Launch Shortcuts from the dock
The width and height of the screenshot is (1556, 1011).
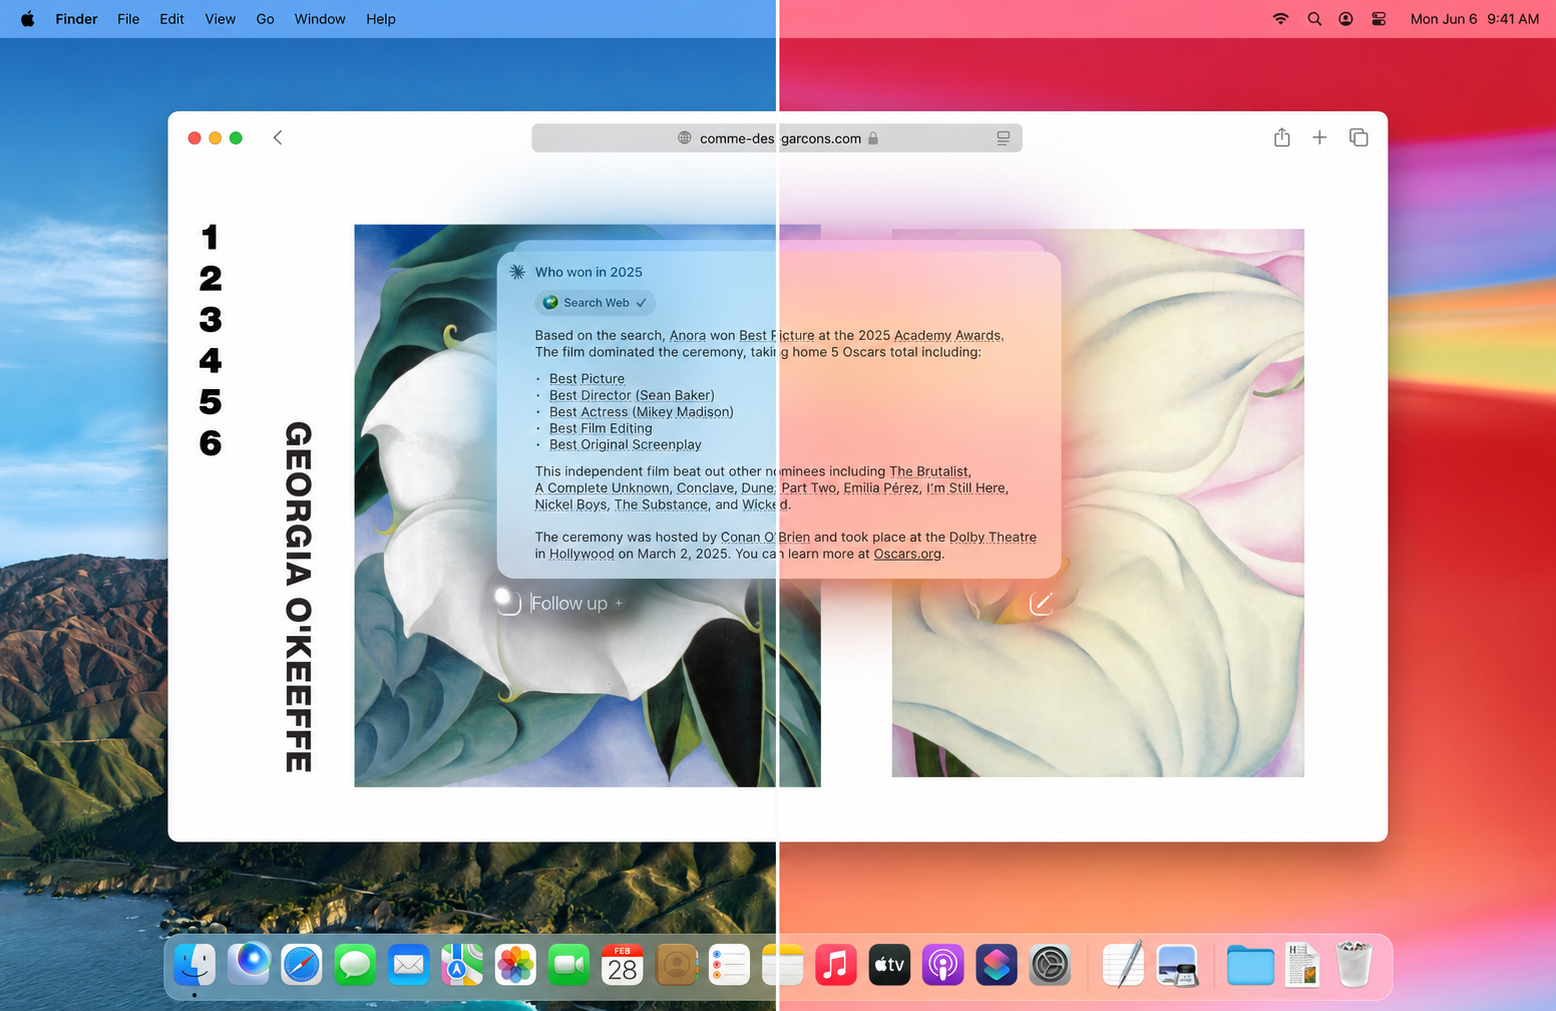(x=997, y=965)
